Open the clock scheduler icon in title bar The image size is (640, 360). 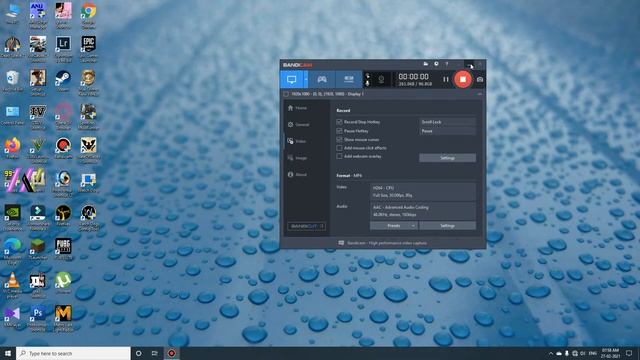[436, 64]
